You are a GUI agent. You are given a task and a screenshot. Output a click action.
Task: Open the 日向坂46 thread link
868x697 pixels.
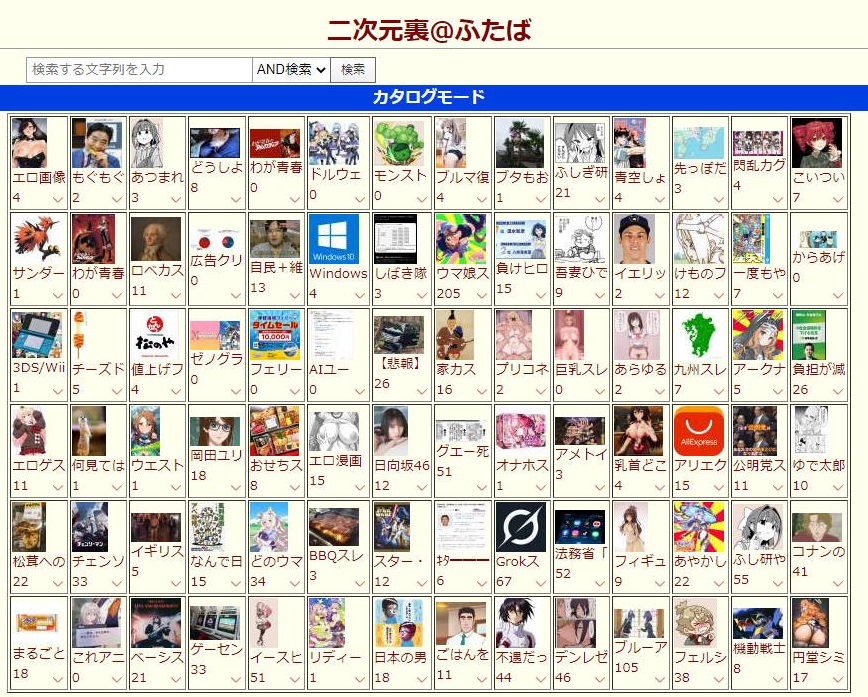401,465
